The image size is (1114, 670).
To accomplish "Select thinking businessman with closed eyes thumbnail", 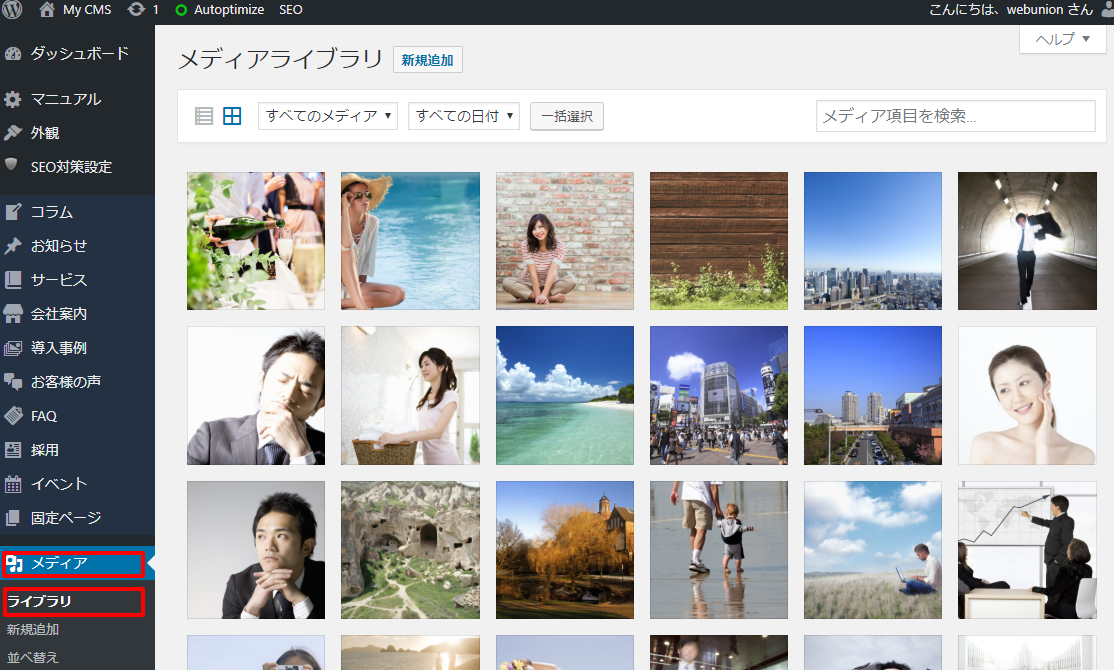I will pyautogui.click(x=256, y=396).
